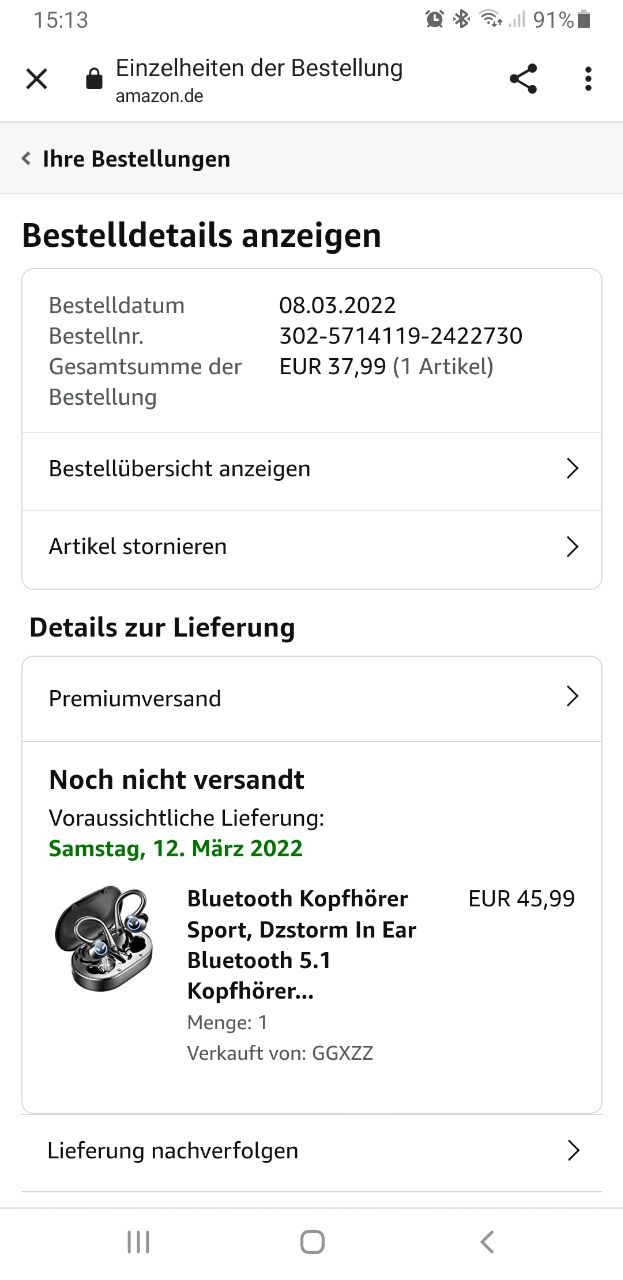
Task: Expand Bestellübersicht anzeigen chevron
Action: pos(572,468)
